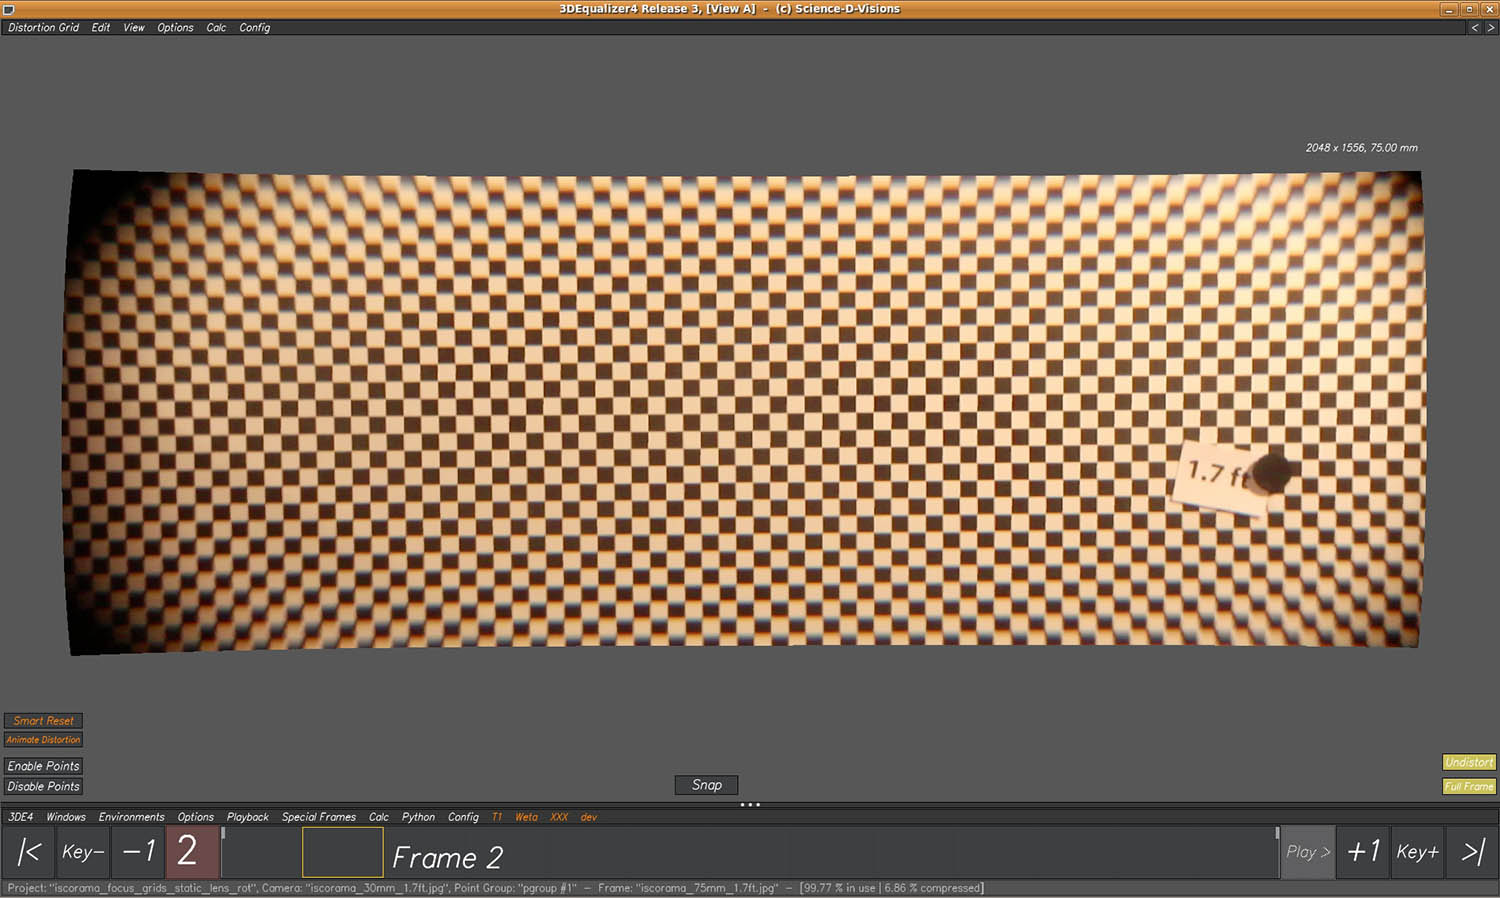Jump to last frame button

[1472, 852]
